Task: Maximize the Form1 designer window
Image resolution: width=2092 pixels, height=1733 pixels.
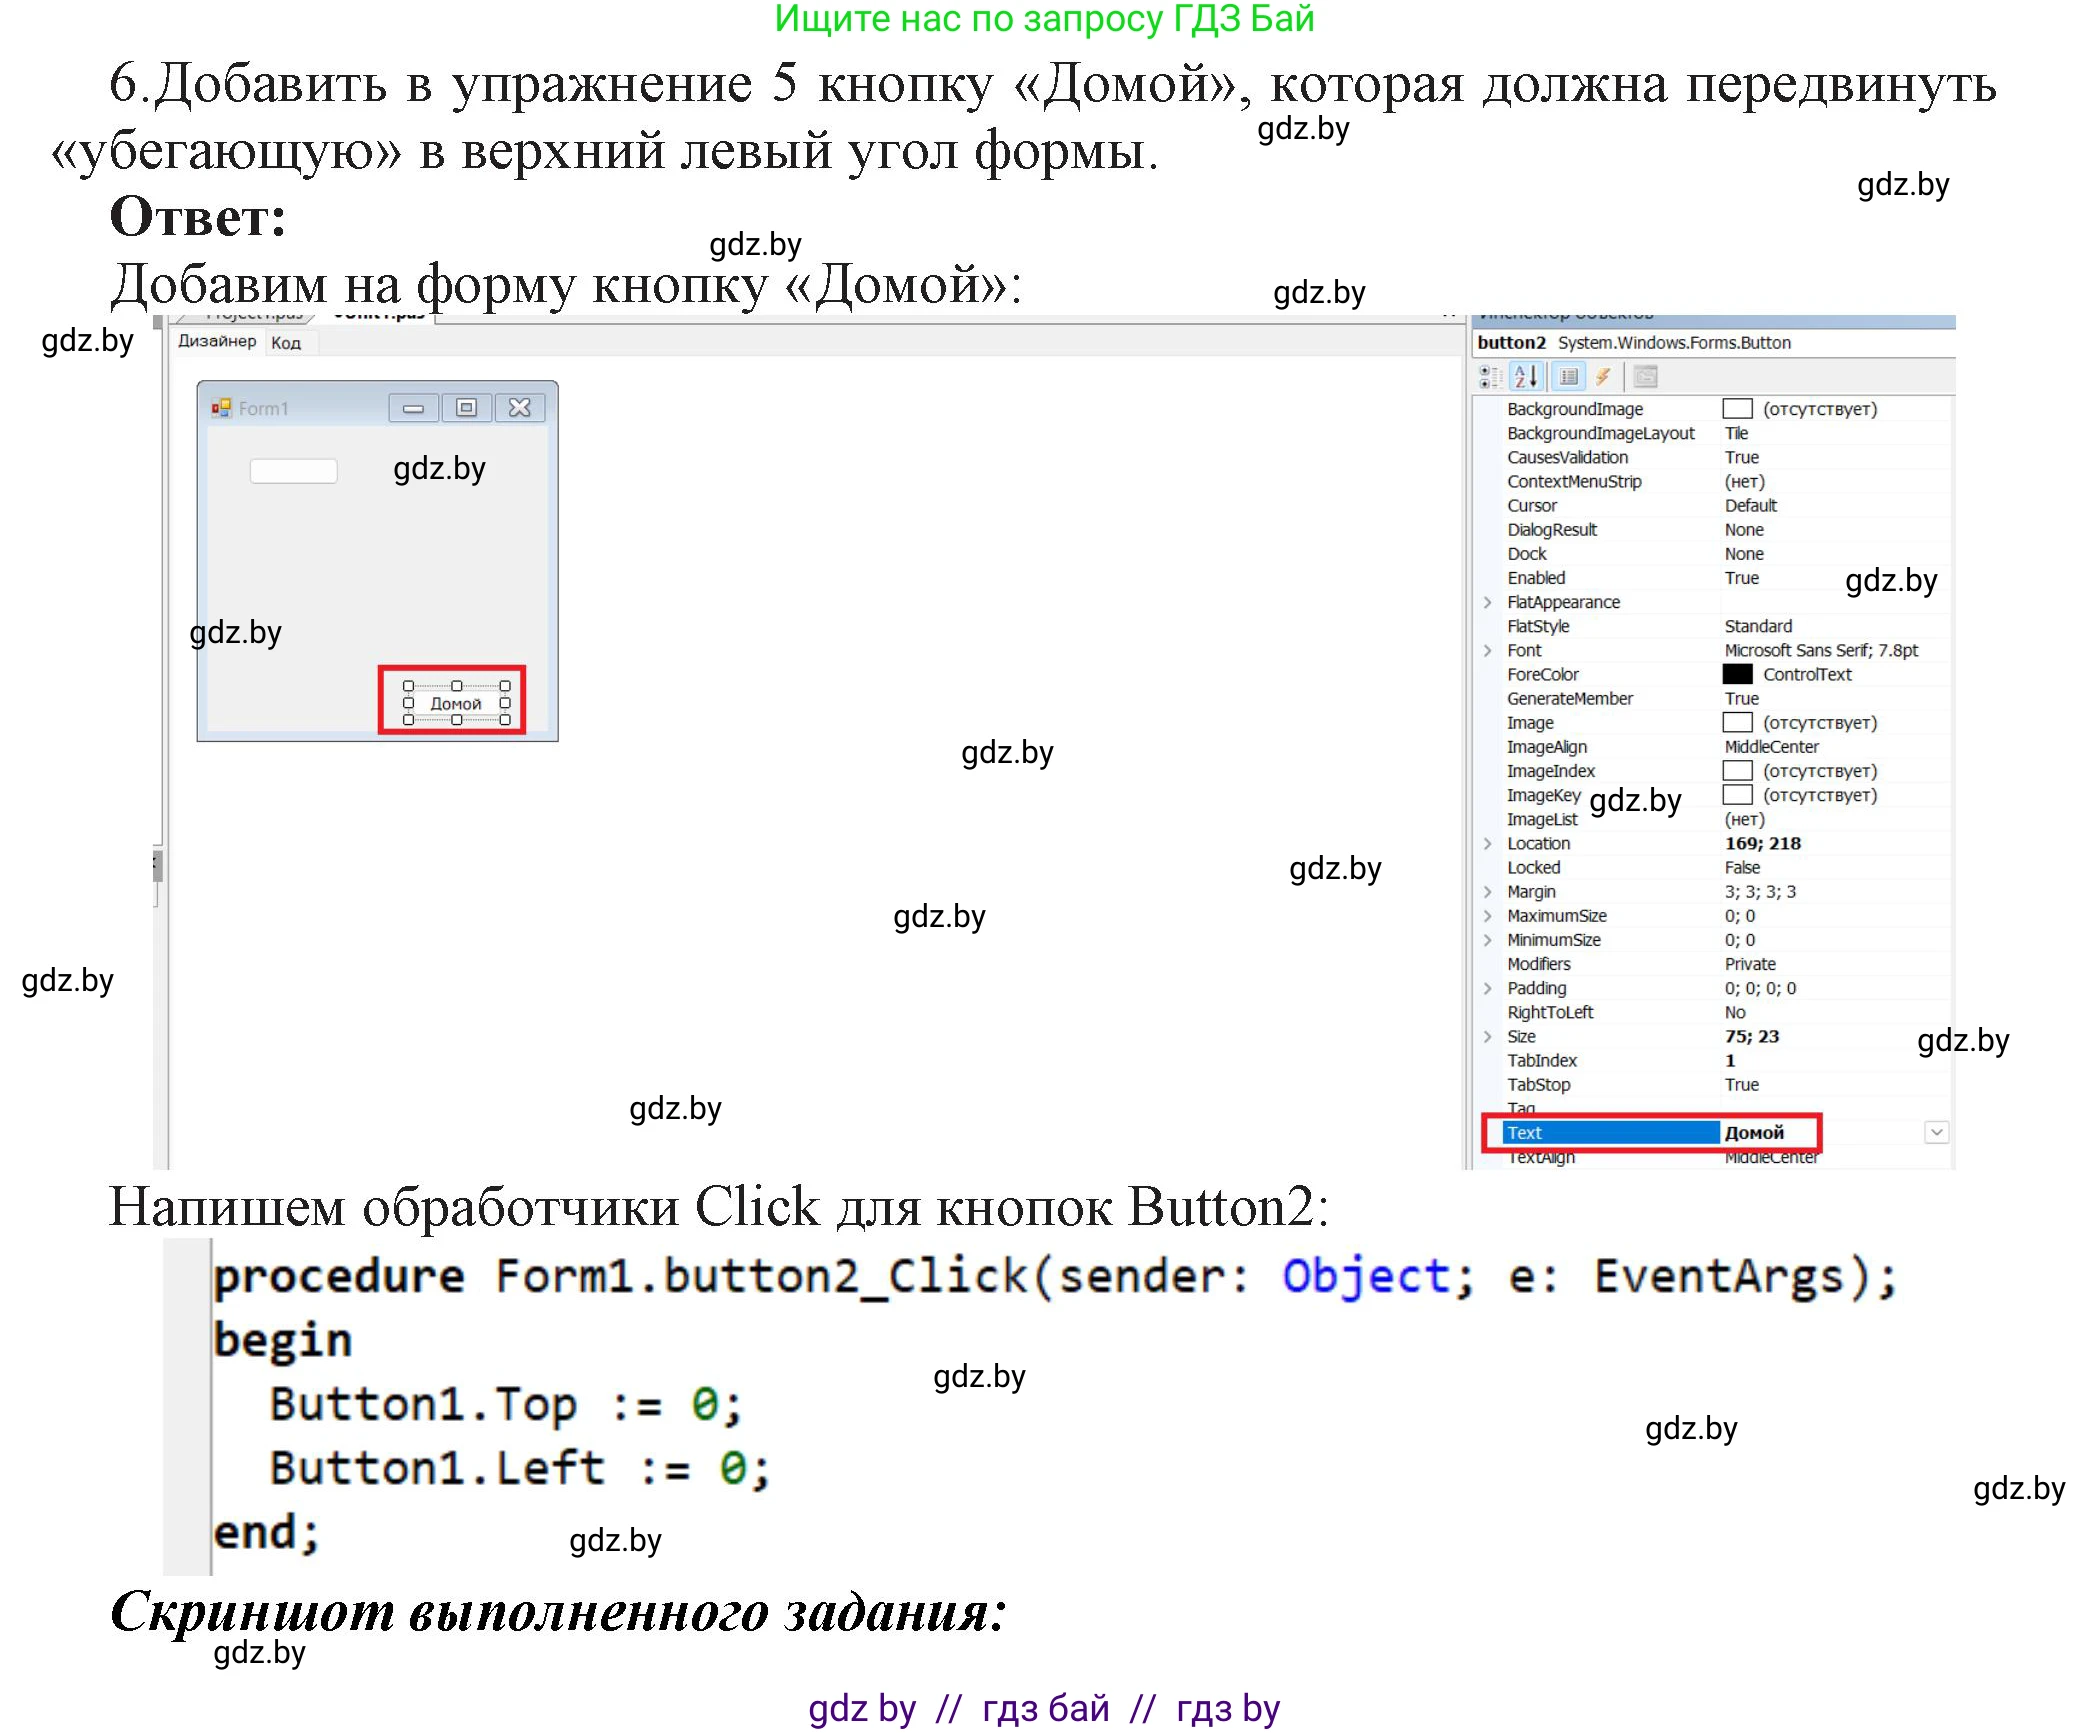Action: pos(466,408)
